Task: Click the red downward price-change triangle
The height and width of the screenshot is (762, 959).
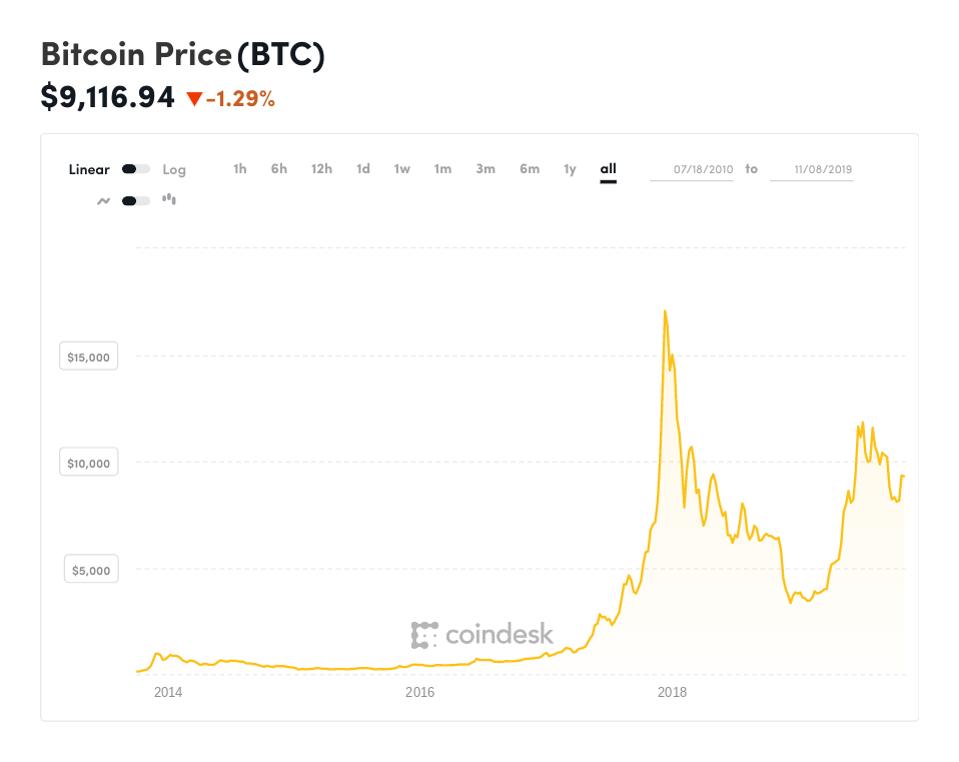Action: [x=193, y=100]
